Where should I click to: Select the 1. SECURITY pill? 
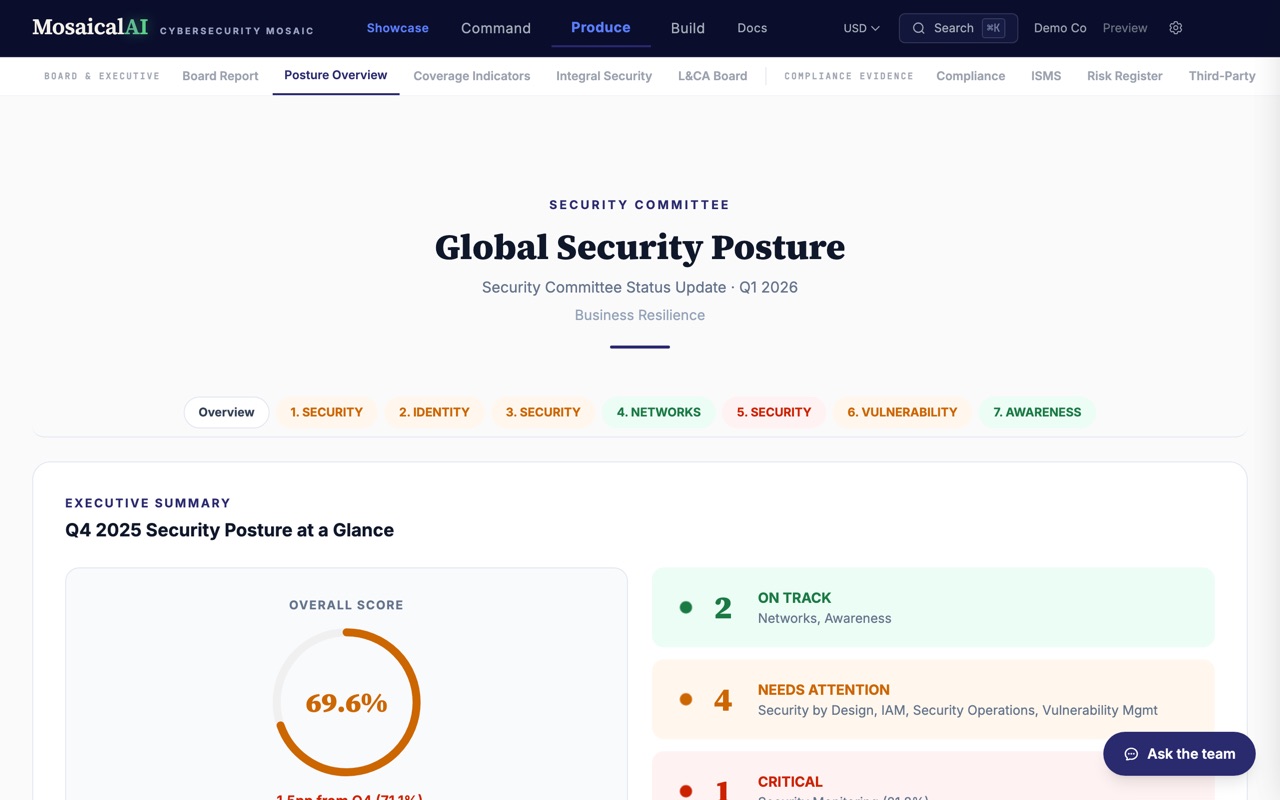tap(326, 412)
